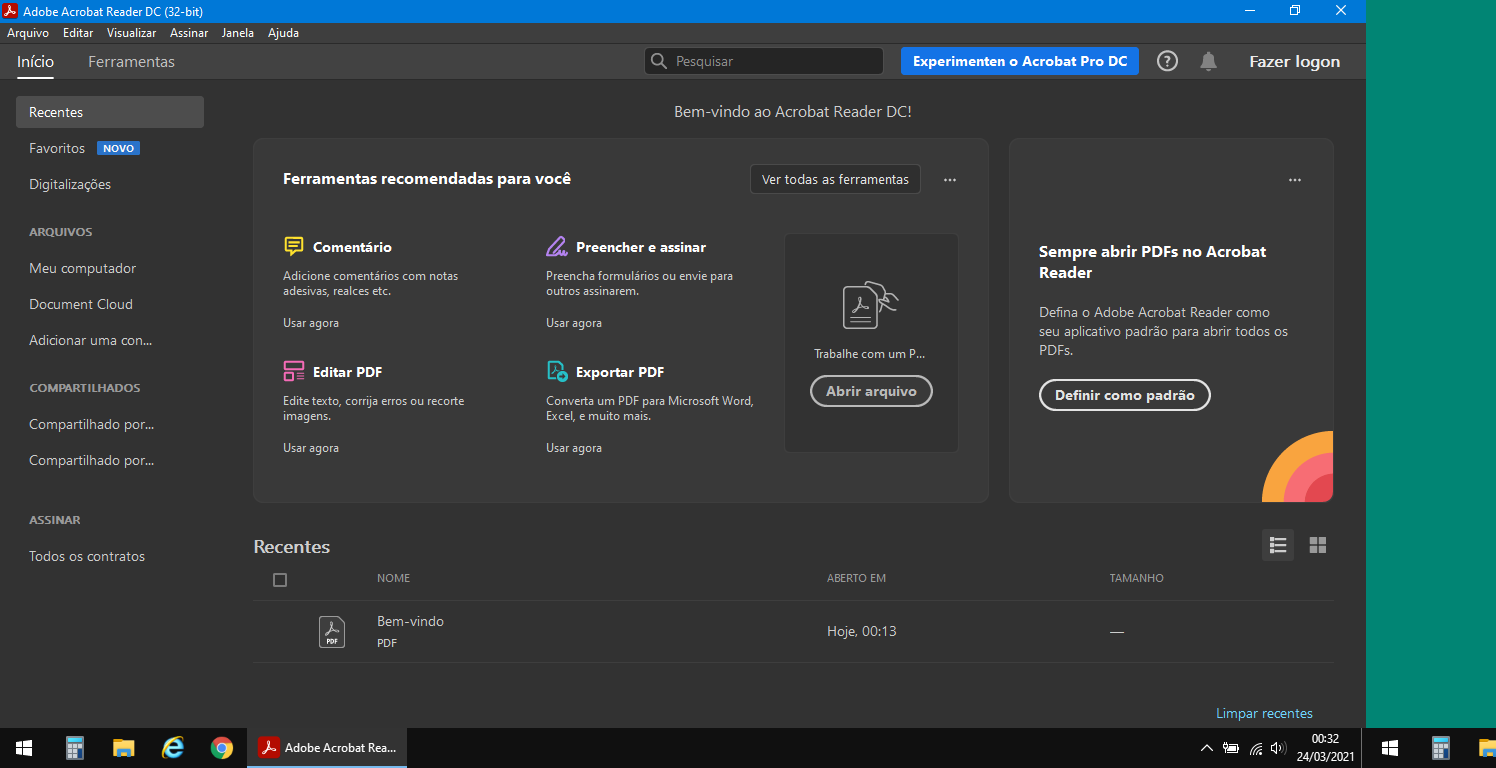Image resolution: width=1496 pixels, height=768 pixels.
Task: Click Usar agora under Exportar PDF
Action: (574, 448)
